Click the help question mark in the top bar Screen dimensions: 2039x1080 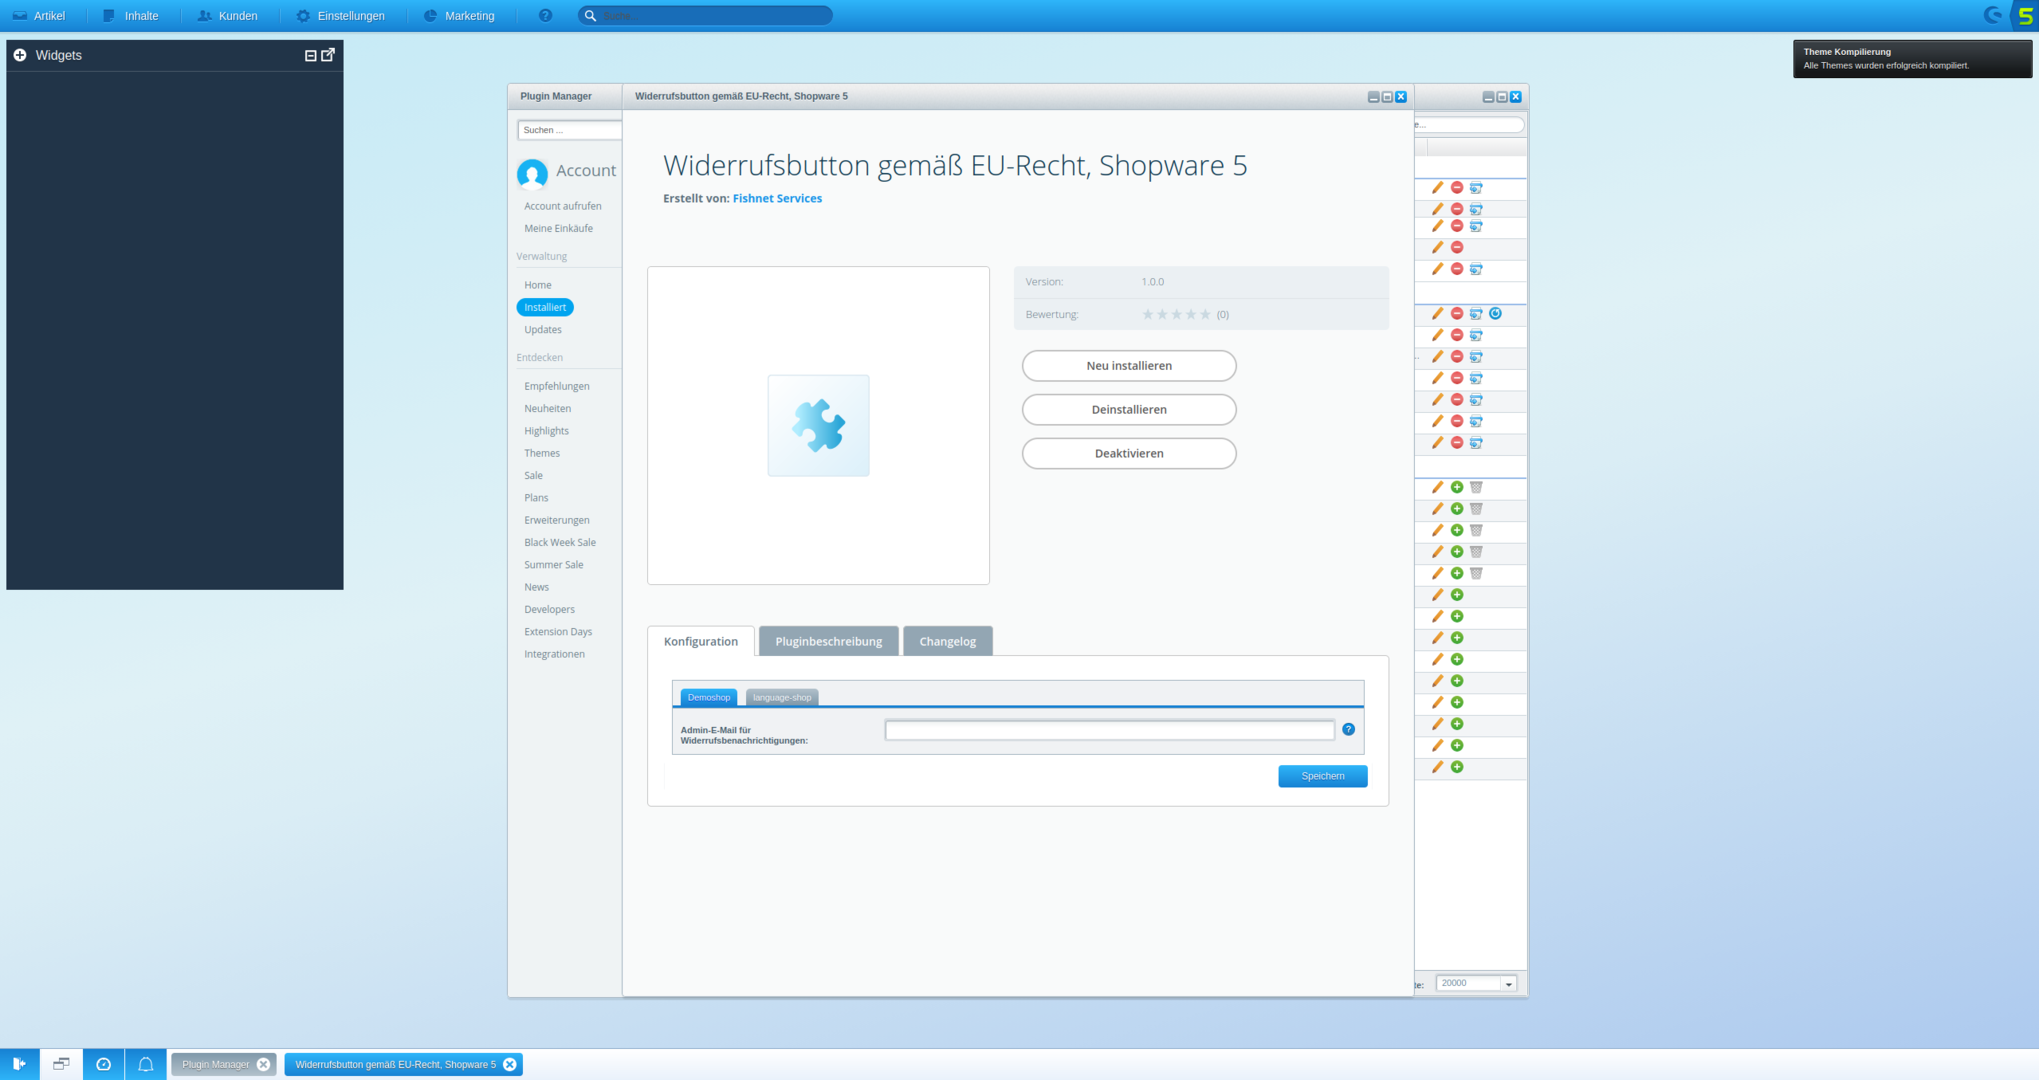pyautogui.click(x=545, y=16)
